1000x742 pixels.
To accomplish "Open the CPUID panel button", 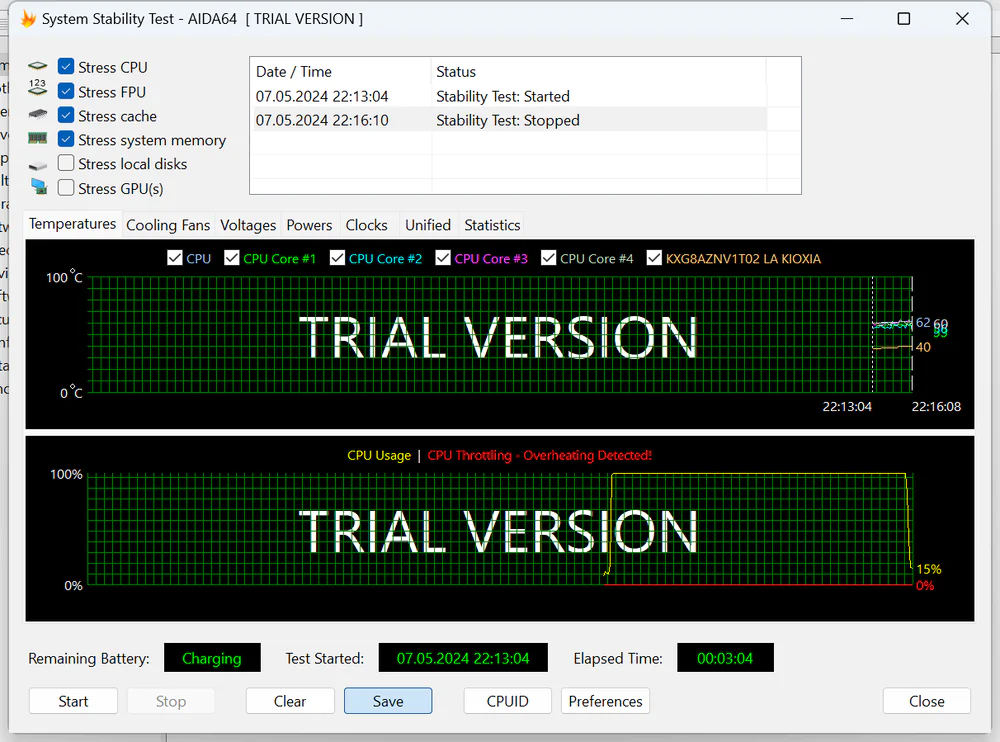I will (508, 701).
